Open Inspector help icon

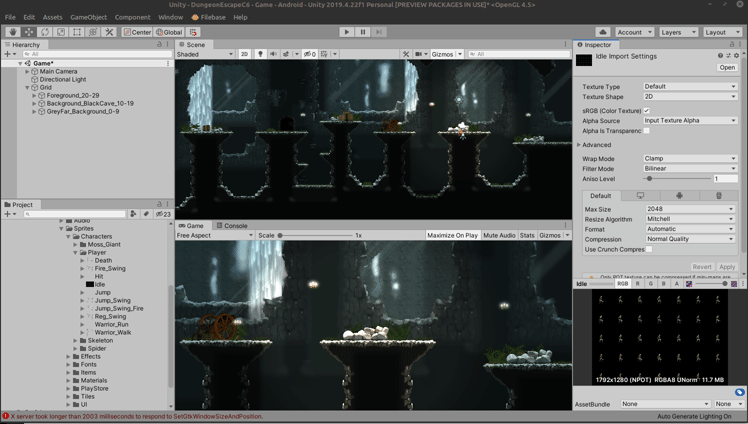point(720,56)
